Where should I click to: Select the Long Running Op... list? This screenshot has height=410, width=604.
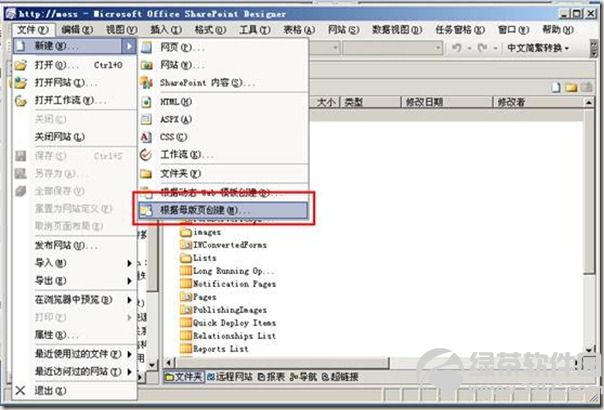[233, 271]
